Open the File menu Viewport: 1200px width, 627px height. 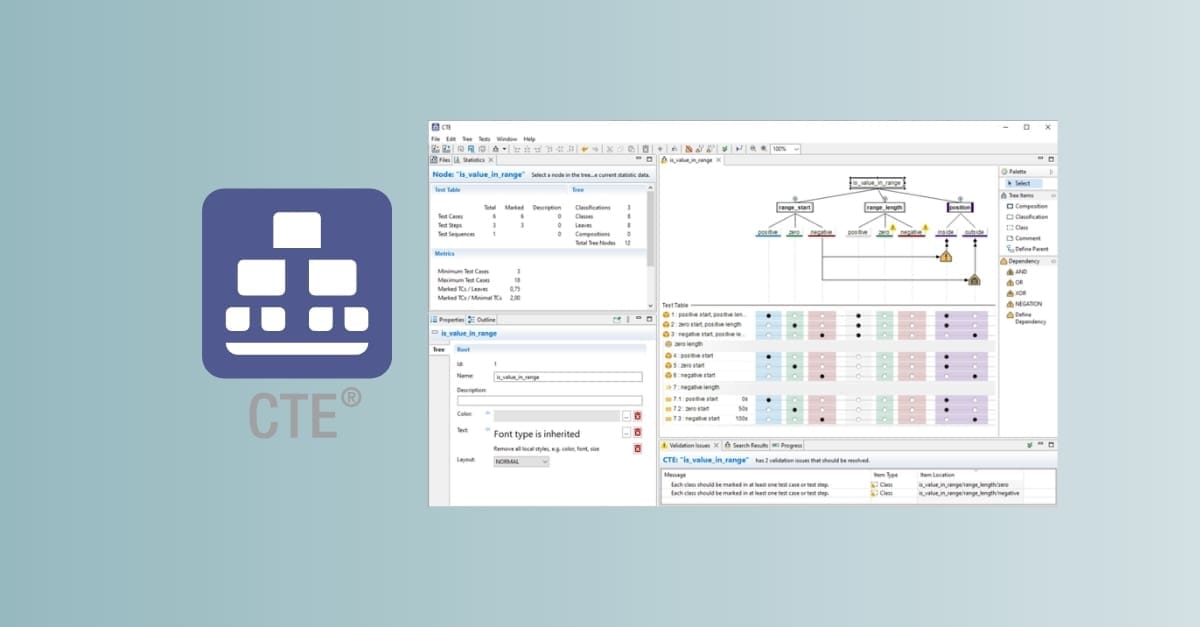(436, 139)
